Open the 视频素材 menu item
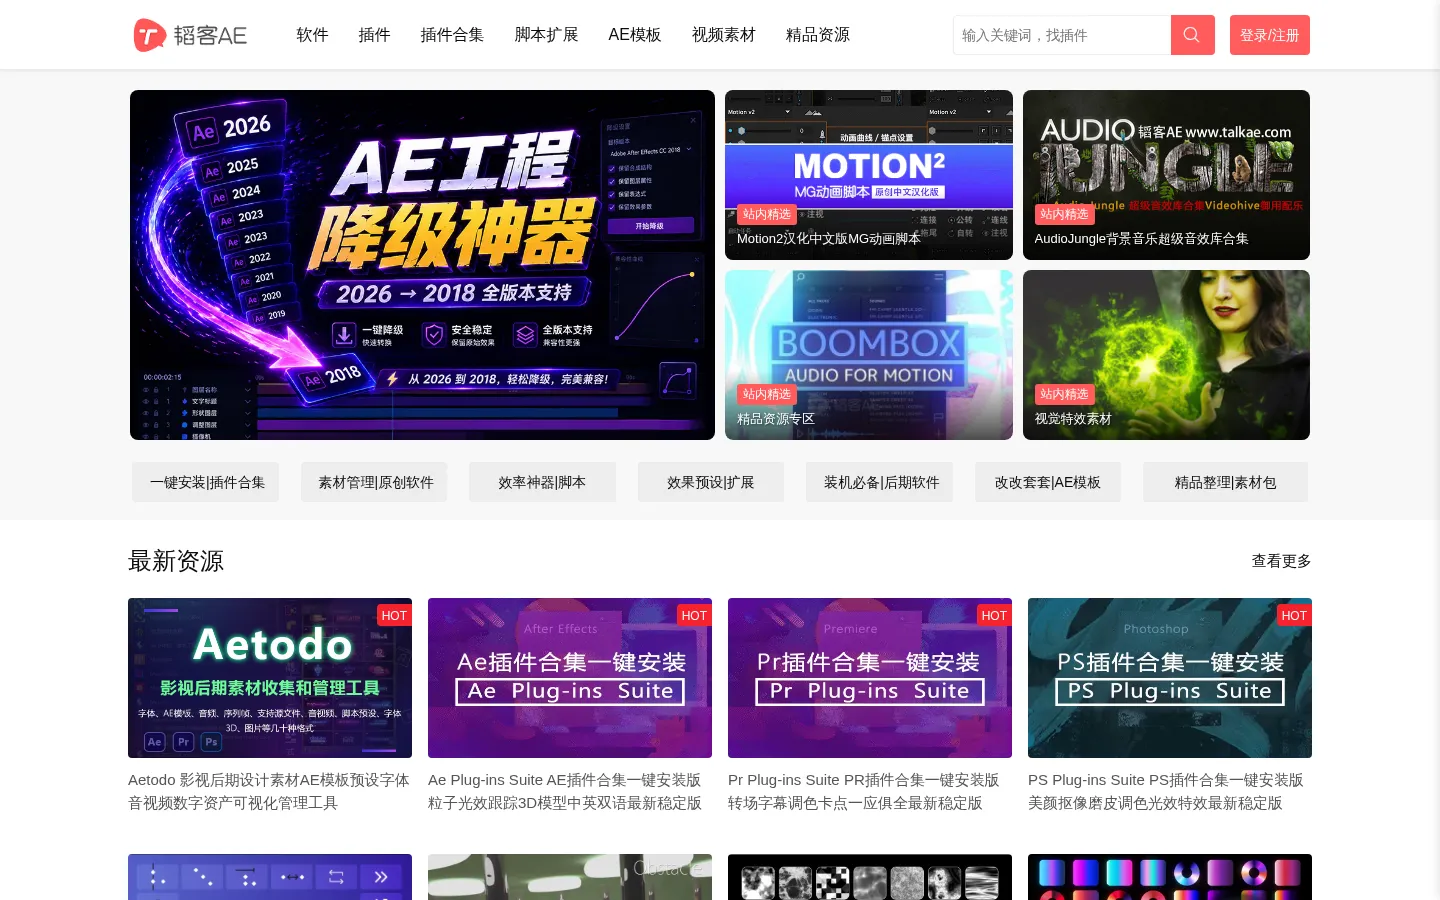The height and width of the screenshot is (900, 1440). tap(724, 35)
